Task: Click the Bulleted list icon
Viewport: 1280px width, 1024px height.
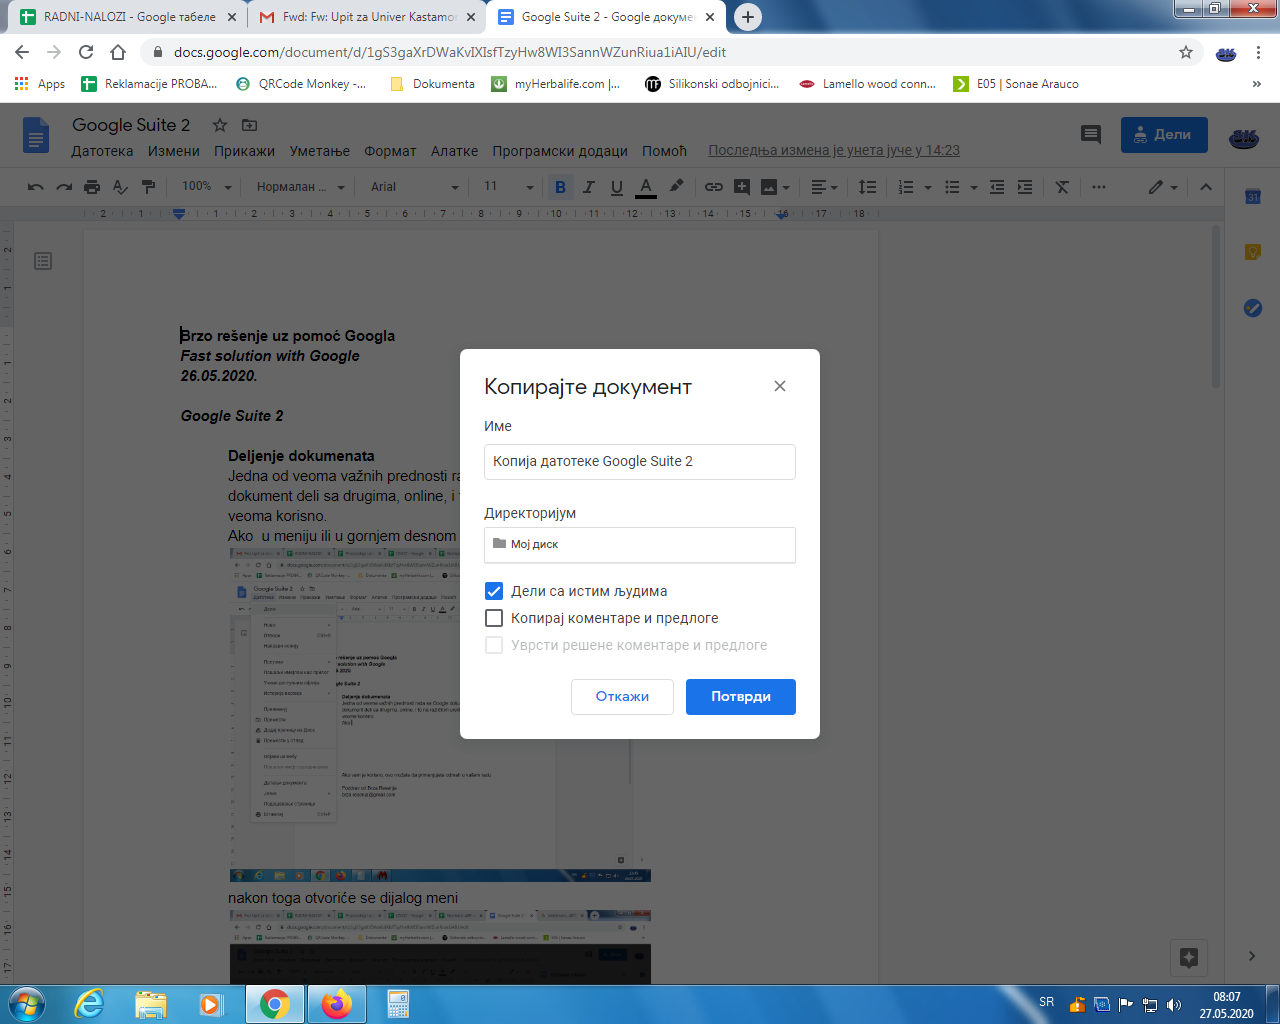Action: click(952, 187)
